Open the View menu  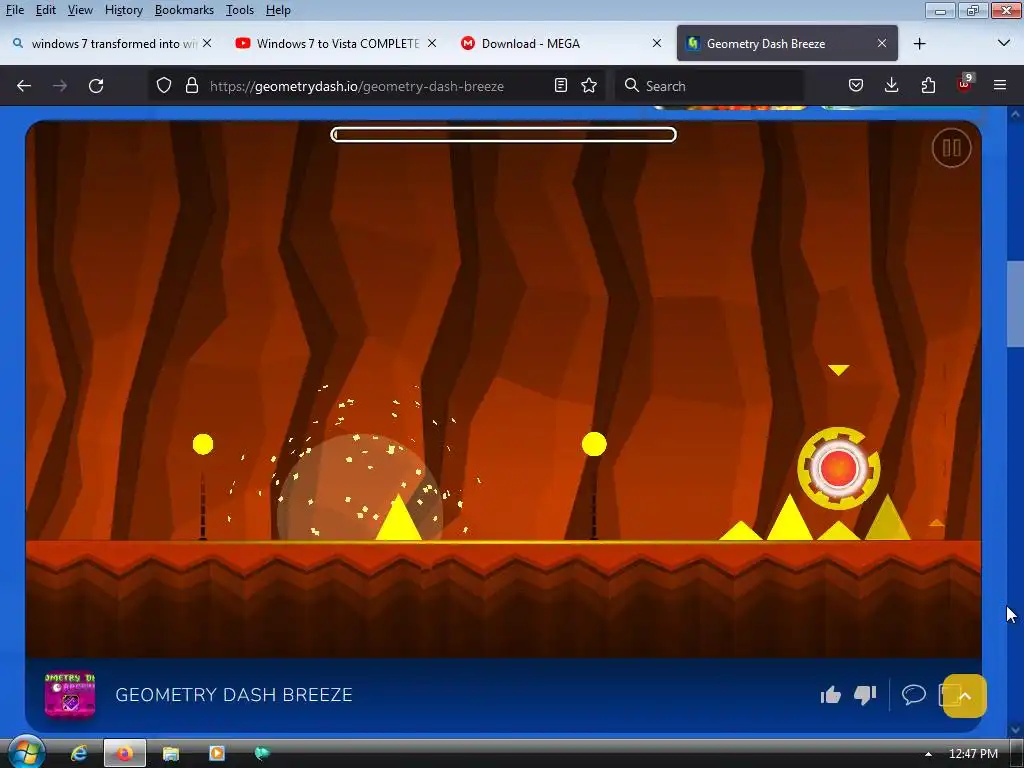80,10
